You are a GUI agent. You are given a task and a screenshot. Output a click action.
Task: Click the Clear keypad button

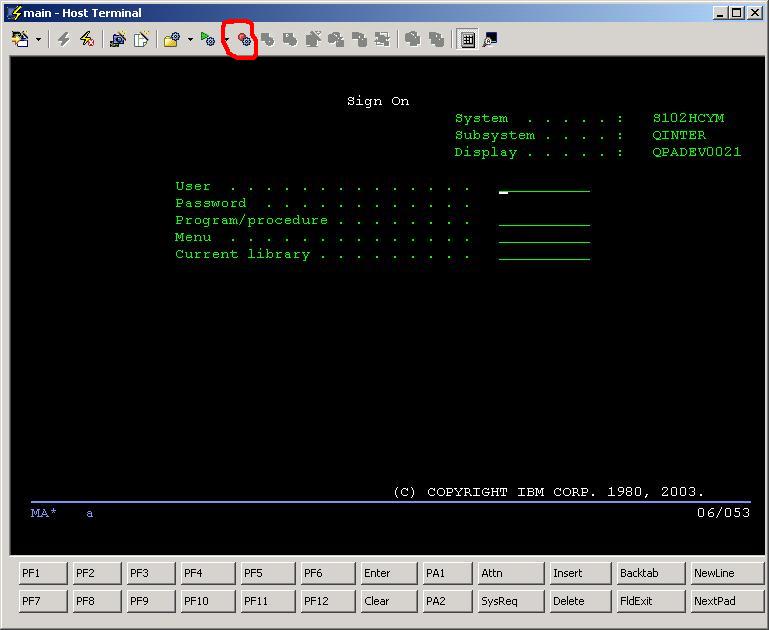(x=388, y=601)
